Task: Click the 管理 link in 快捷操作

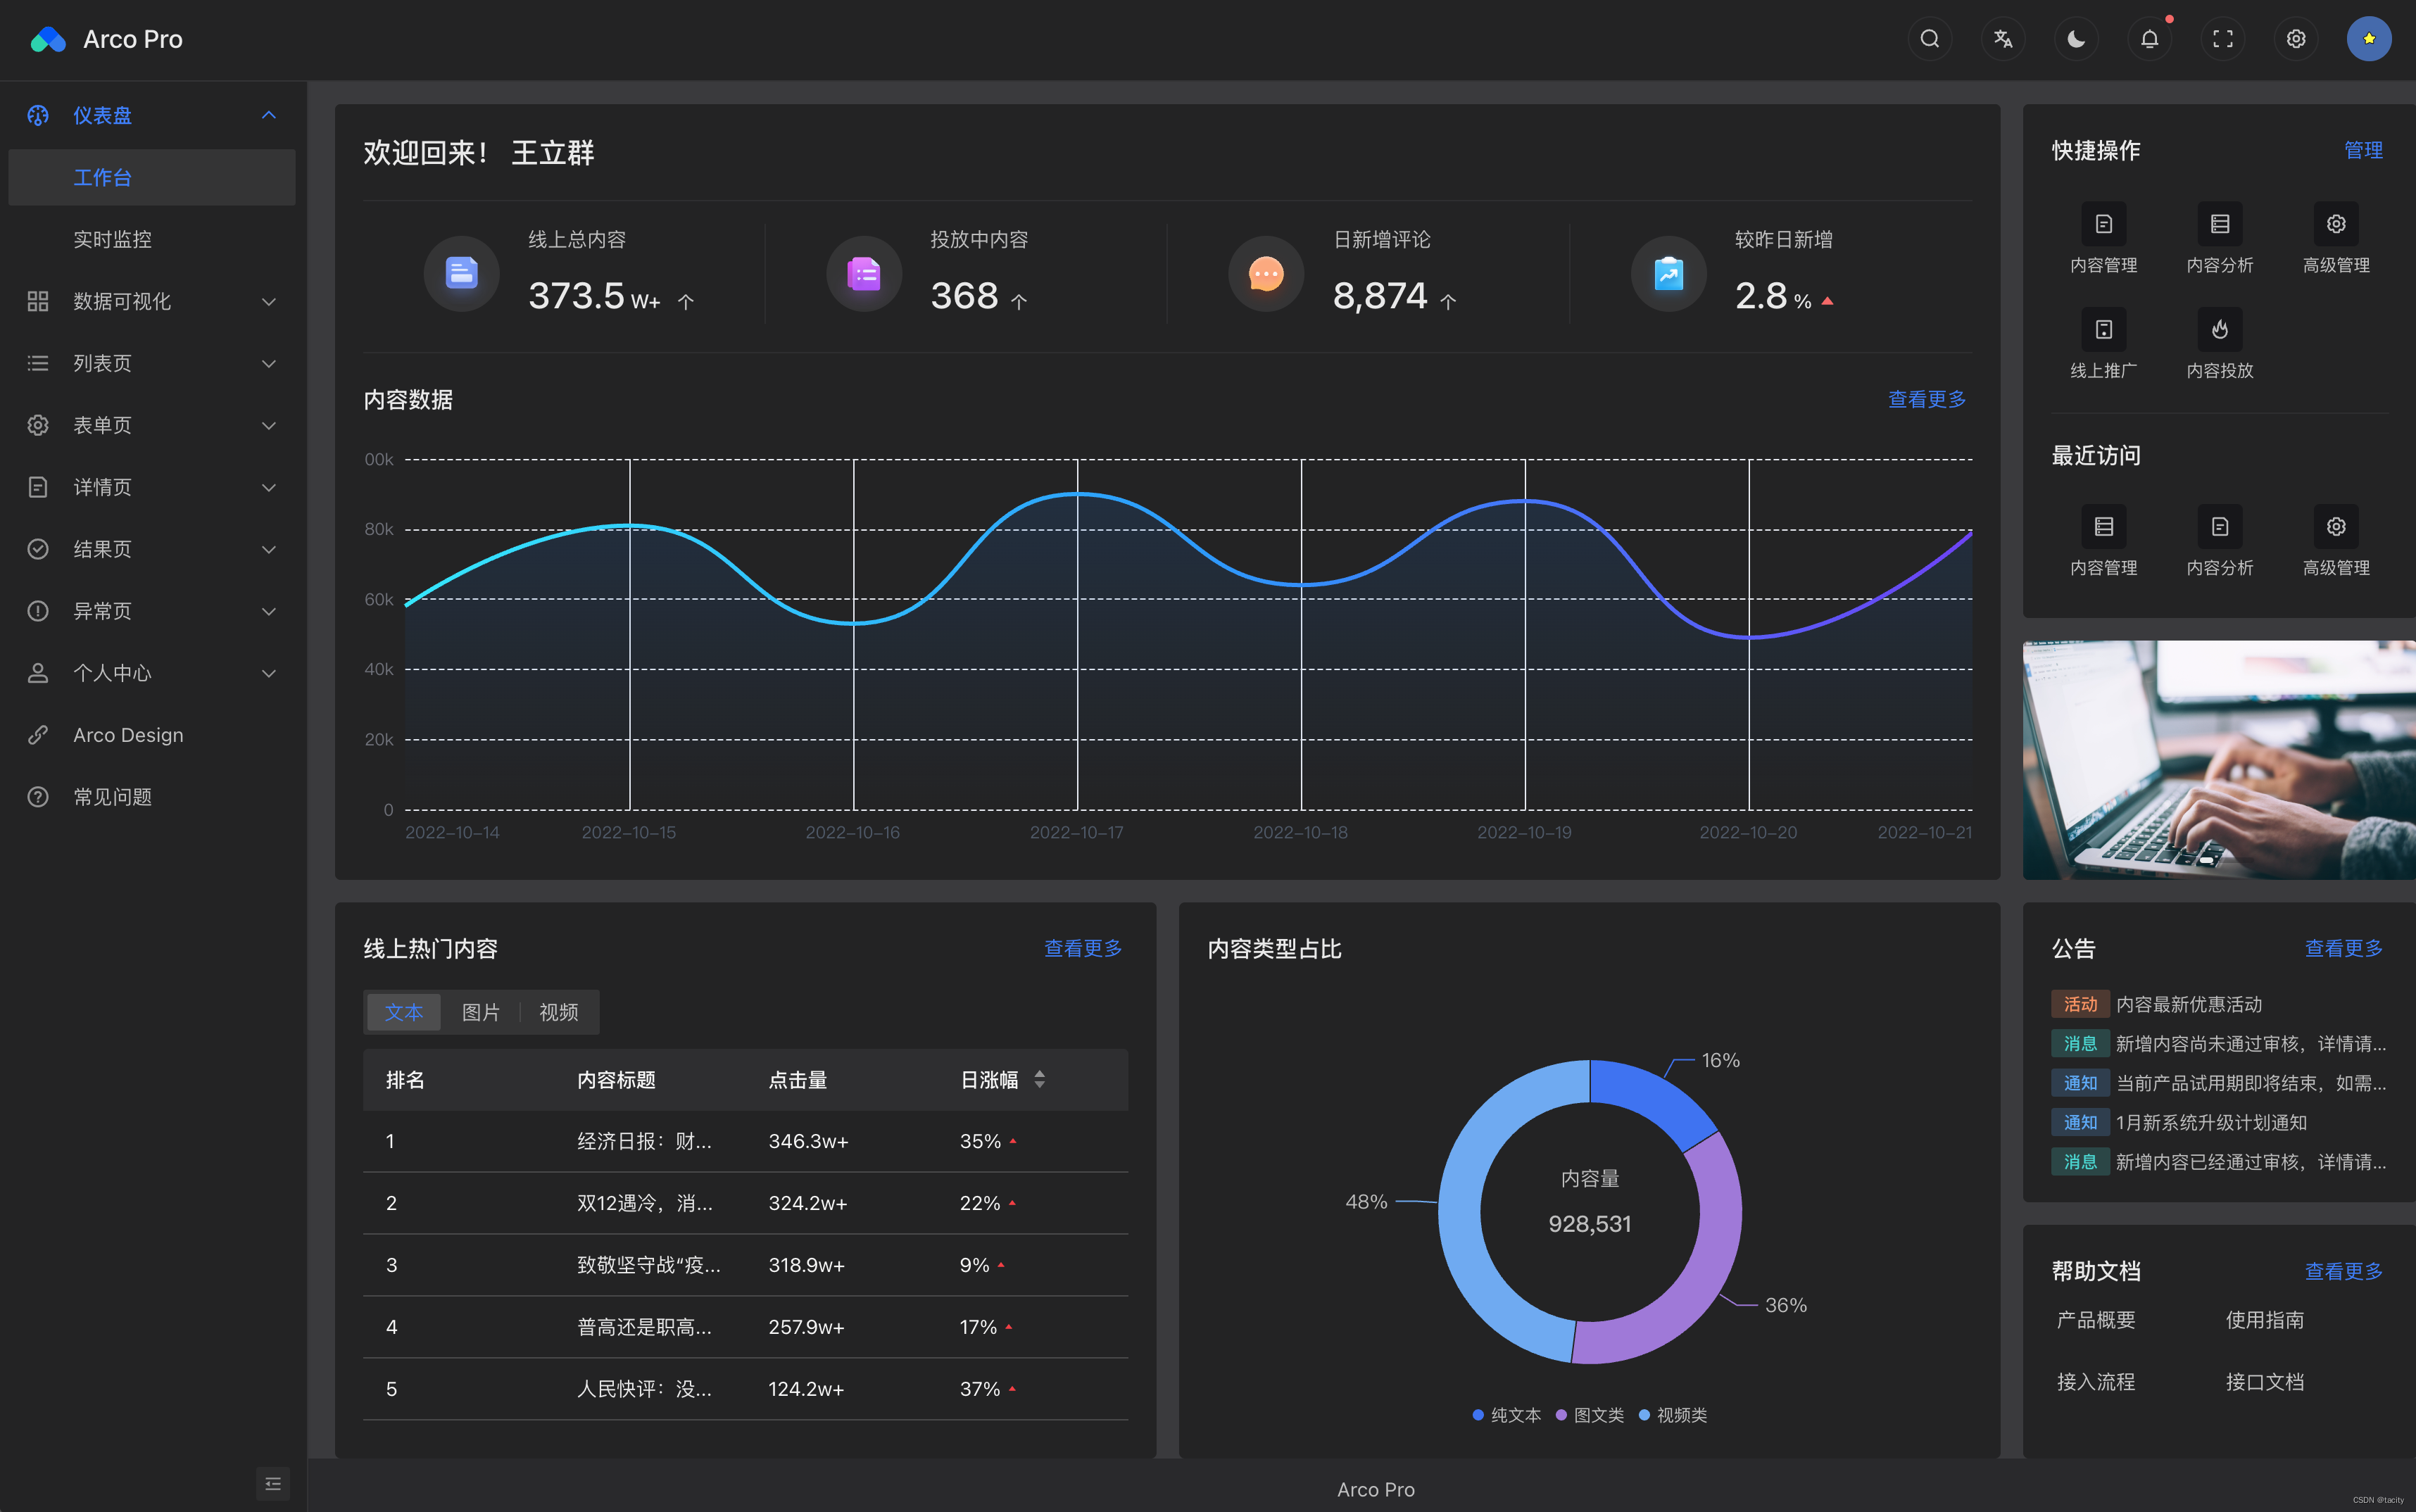Action: pyautogui.click(x=2362, y=150)
